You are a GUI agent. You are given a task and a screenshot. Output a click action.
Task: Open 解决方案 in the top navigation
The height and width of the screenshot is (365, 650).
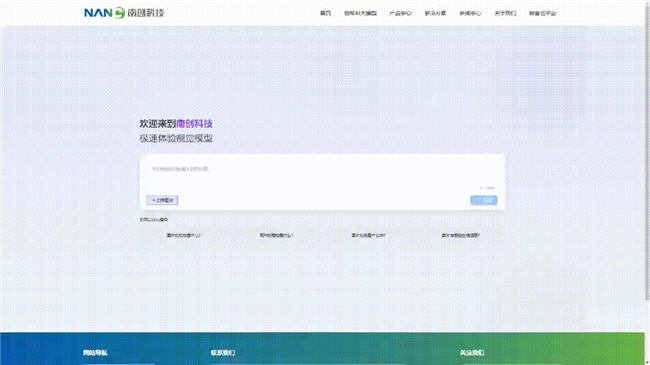(x=435, y=13)
